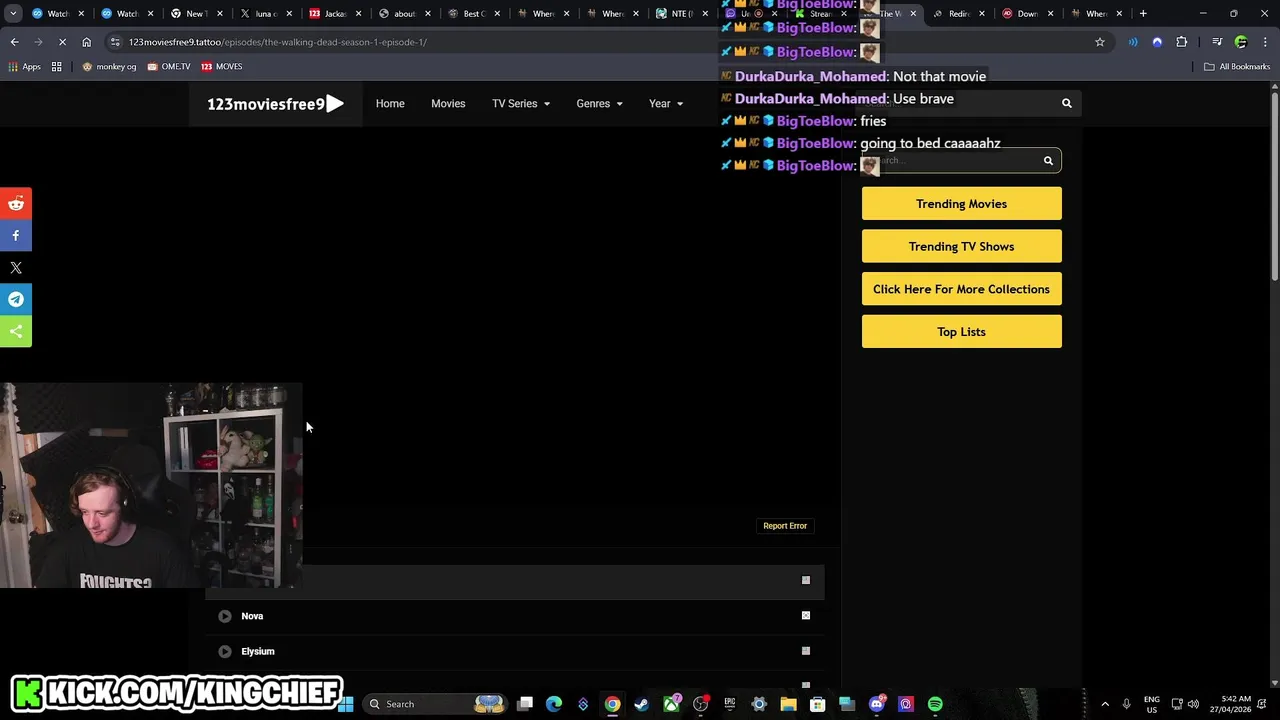Viewport: 1280px width, 720px height.
Task: Open the MOVES bookmark
Action: tap(222, 67)
